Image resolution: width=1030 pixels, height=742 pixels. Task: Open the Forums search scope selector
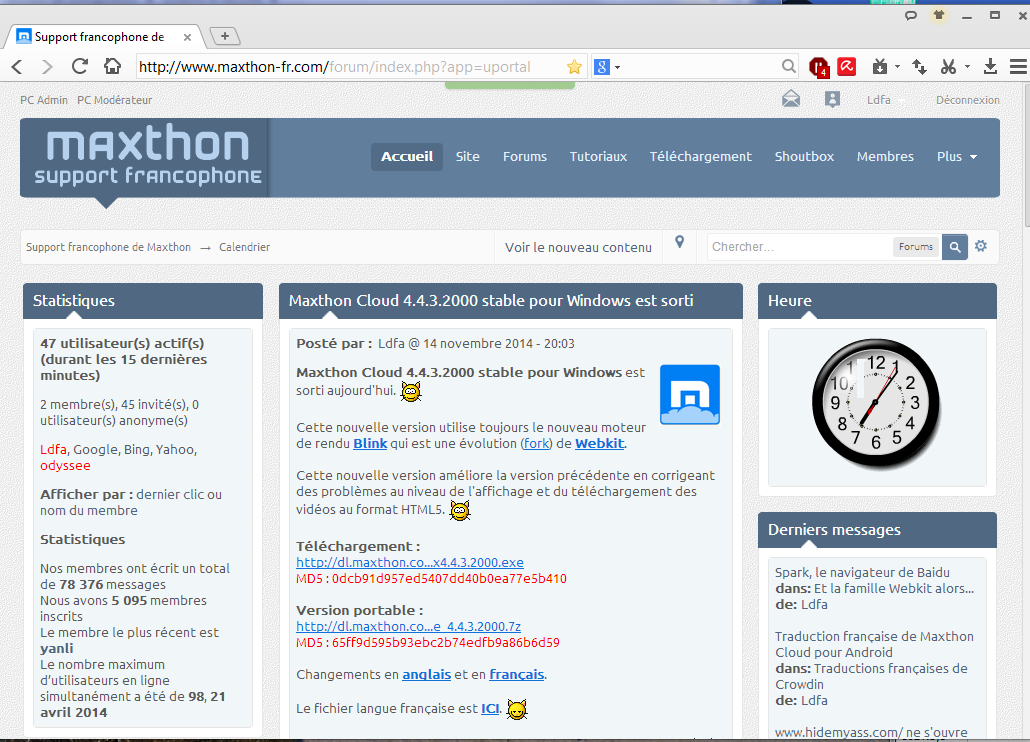(x=916, y=247)
